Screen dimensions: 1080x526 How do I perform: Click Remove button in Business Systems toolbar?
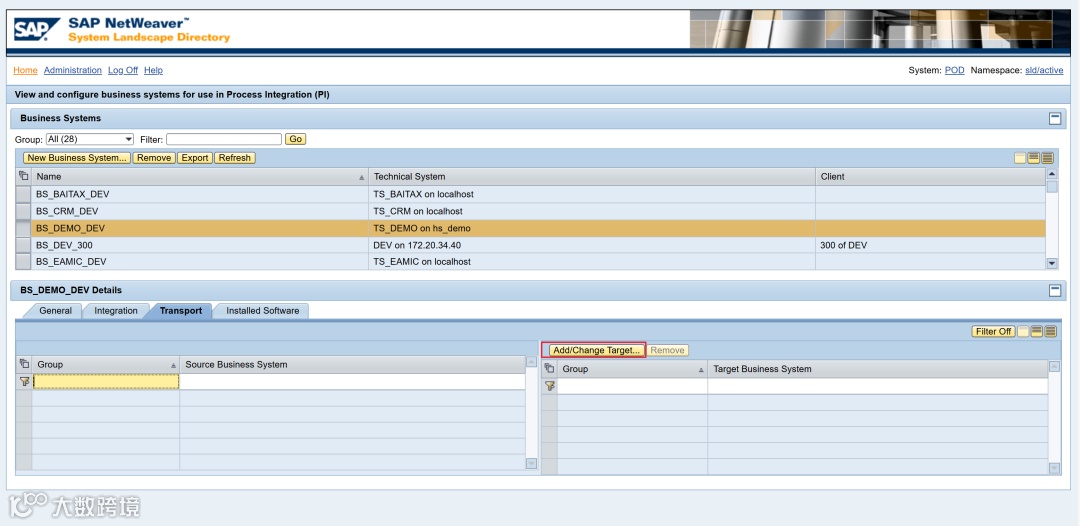click(x=154, y=158)
